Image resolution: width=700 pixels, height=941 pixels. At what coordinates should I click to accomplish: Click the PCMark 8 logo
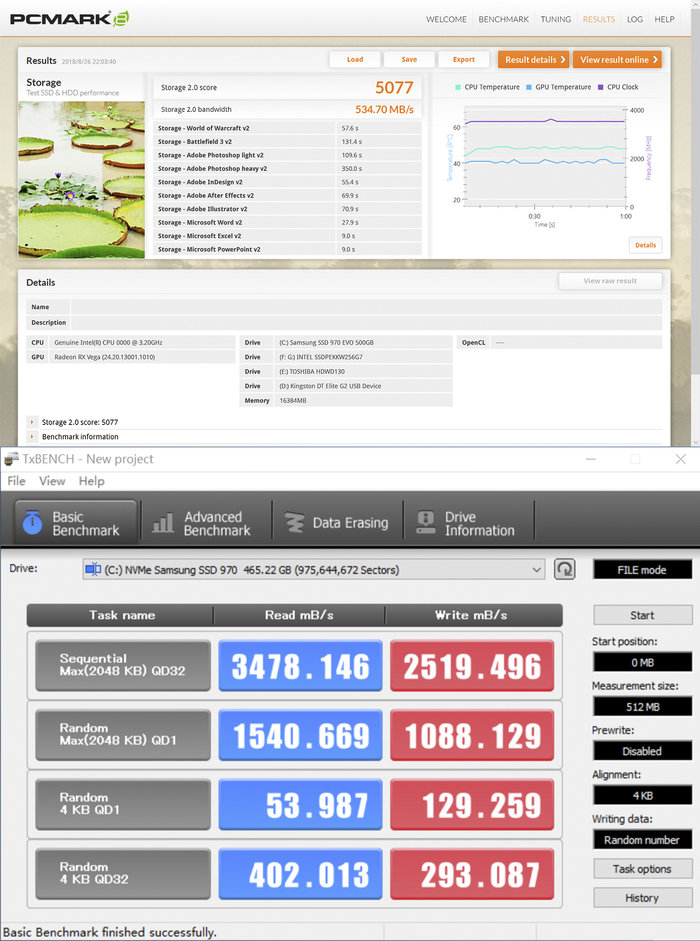[69, 19]
